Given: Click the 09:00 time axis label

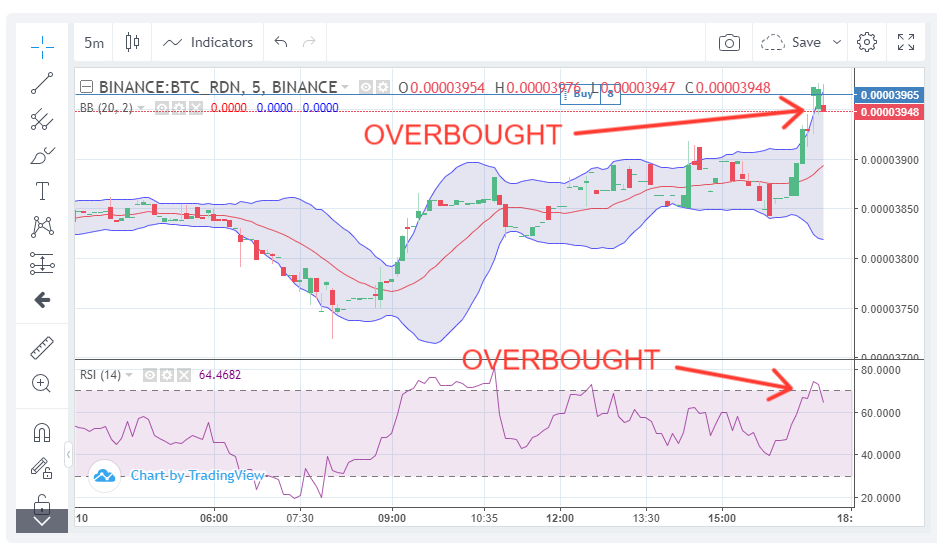Looking at the screenshot, I should click(392, 518).
